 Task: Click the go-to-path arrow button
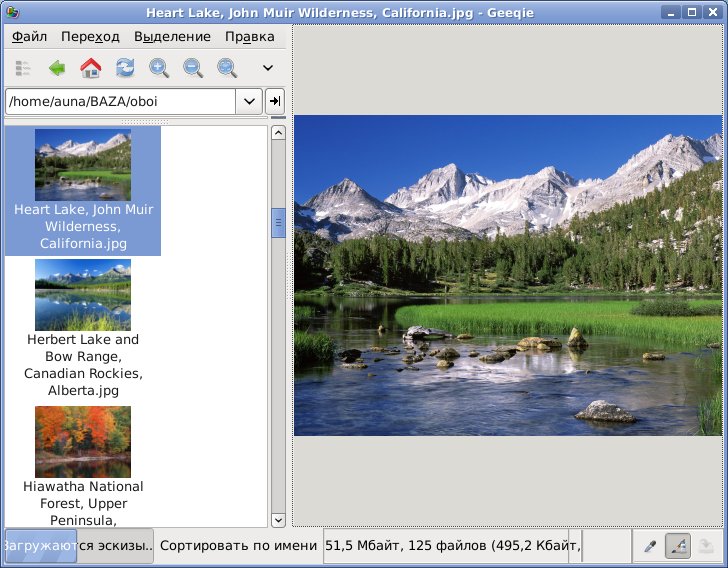pyautogui.click(x=275, y=101)
